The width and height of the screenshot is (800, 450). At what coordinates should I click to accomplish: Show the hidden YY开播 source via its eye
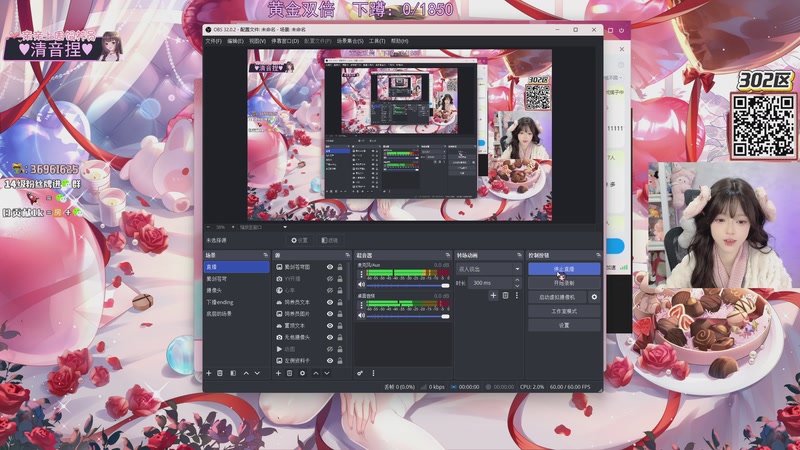pyautogui.click(x=330, y=279)
